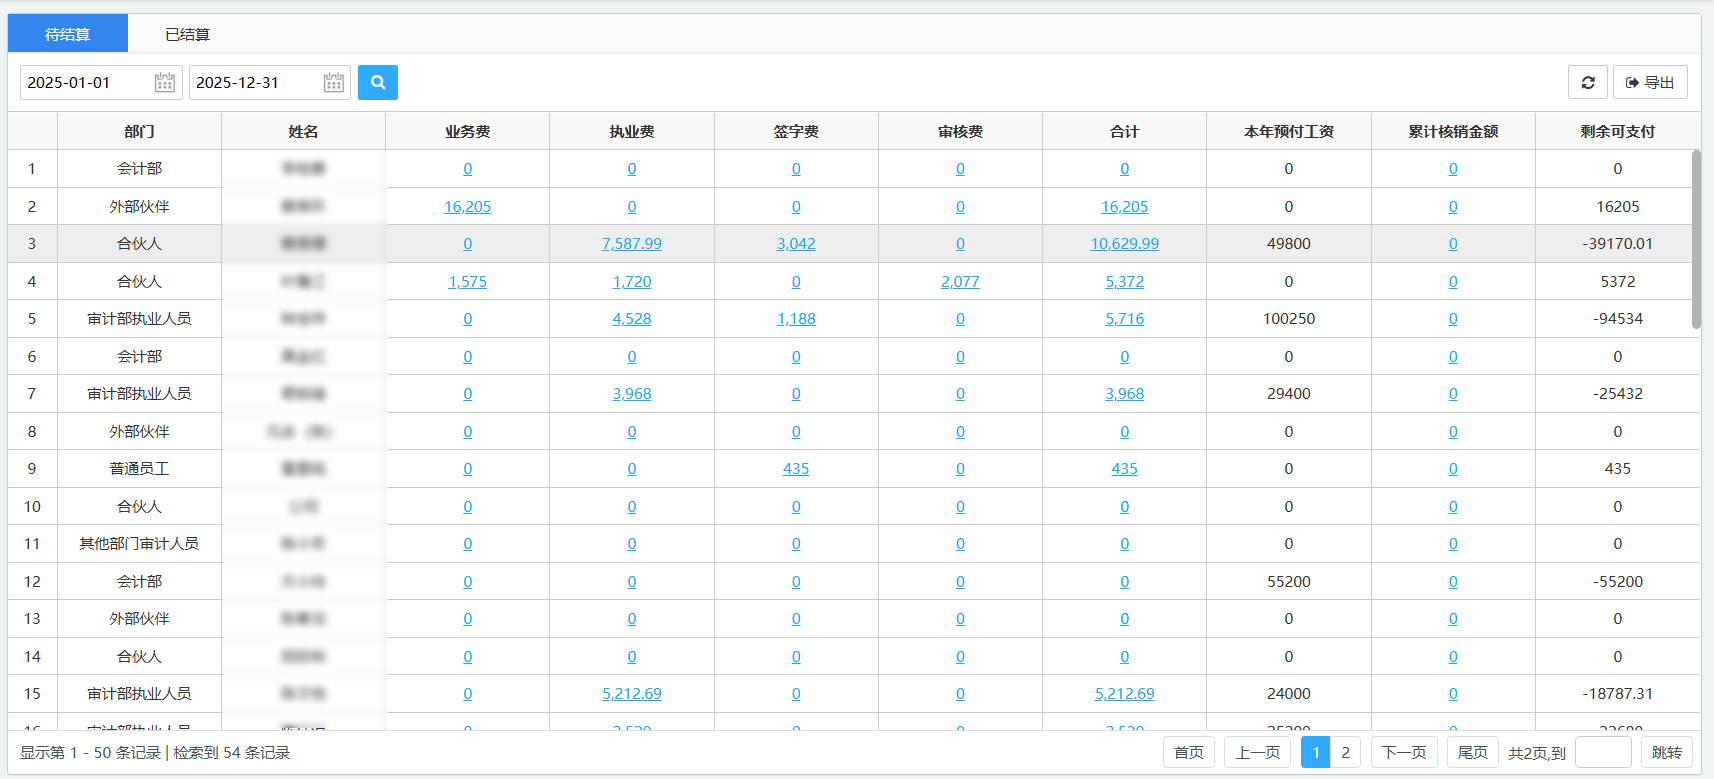Open calendar picker for end date 2025-12-31
Viewport: 1714px width, 779px height.
coord(334,83)
